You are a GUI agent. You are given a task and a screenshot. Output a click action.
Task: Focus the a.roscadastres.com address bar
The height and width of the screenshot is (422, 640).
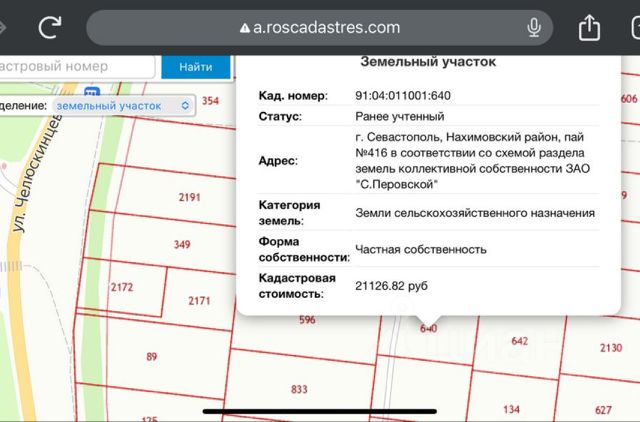[320, 28]
